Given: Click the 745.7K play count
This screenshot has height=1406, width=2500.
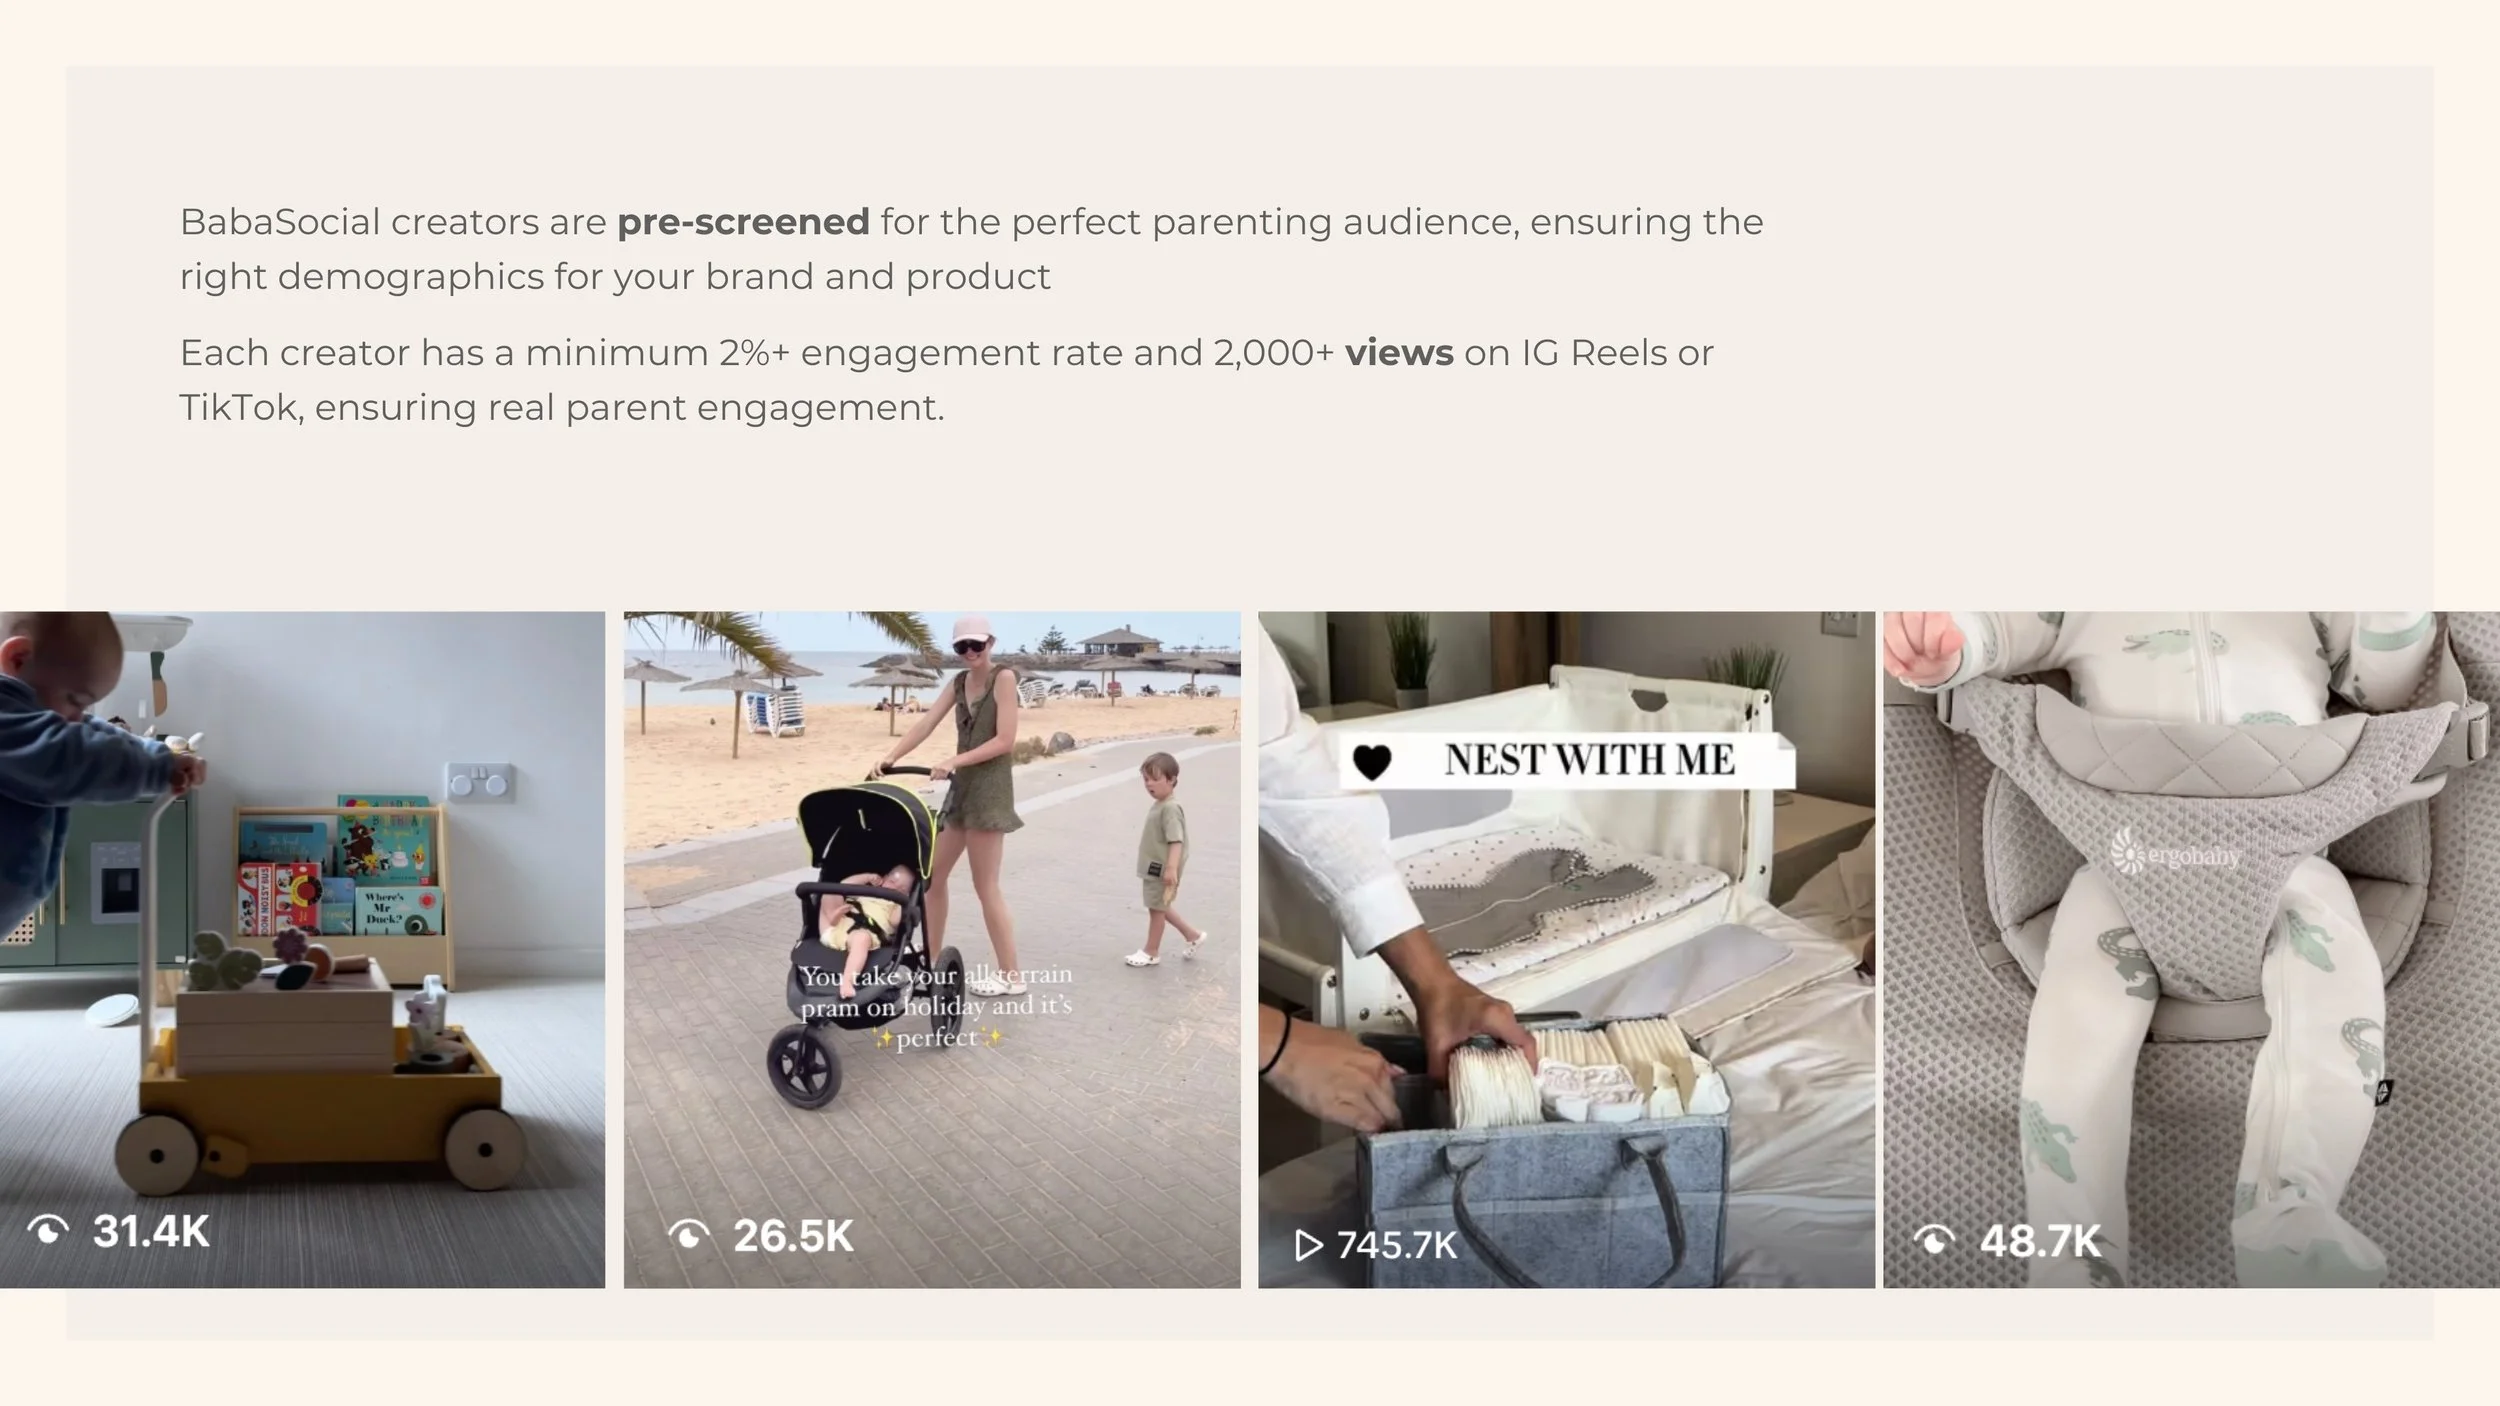Looking at the screenshot, I should tap(1396, 1245).
